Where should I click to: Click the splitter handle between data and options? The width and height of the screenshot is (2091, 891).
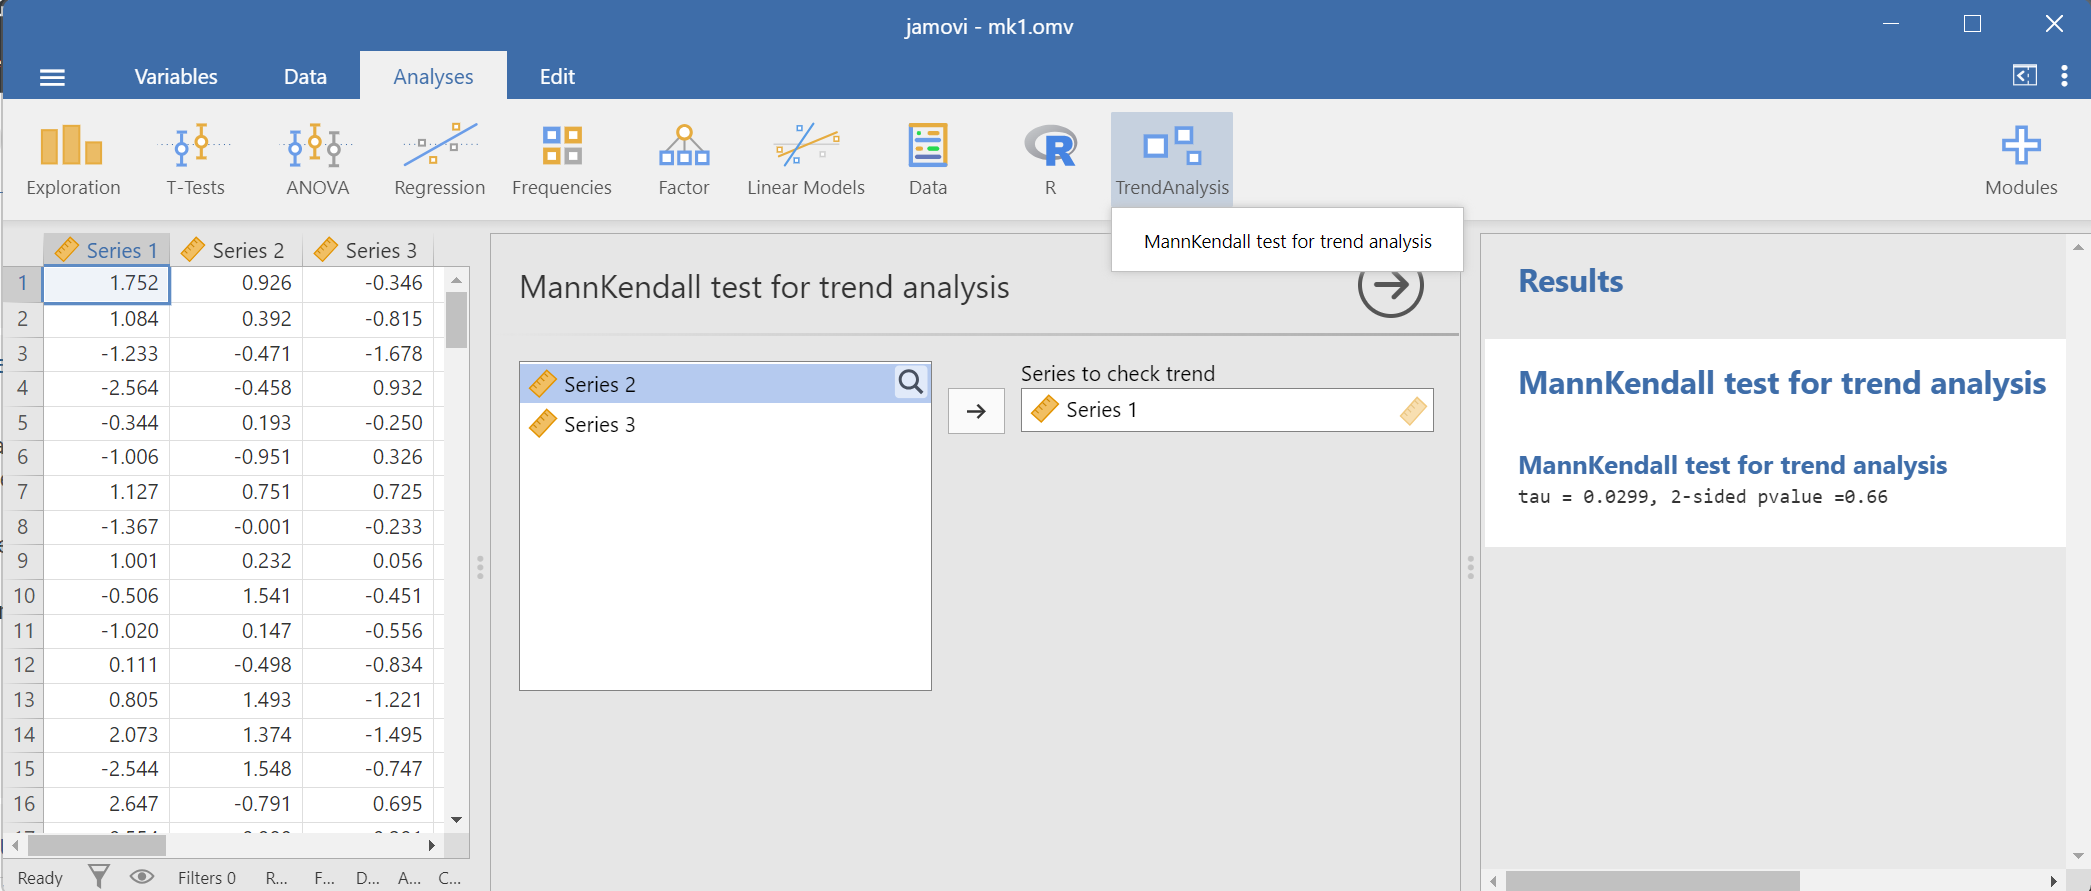point(480,567)
